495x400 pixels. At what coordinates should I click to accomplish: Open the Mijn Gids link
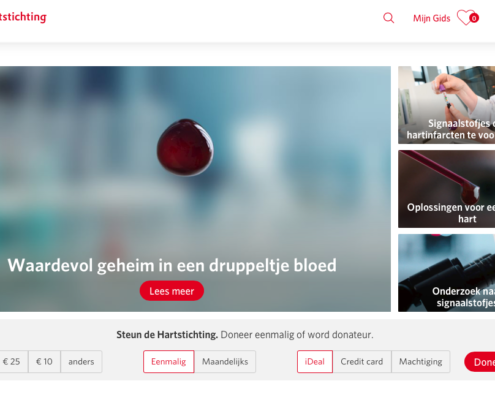[x=432, y=18]
